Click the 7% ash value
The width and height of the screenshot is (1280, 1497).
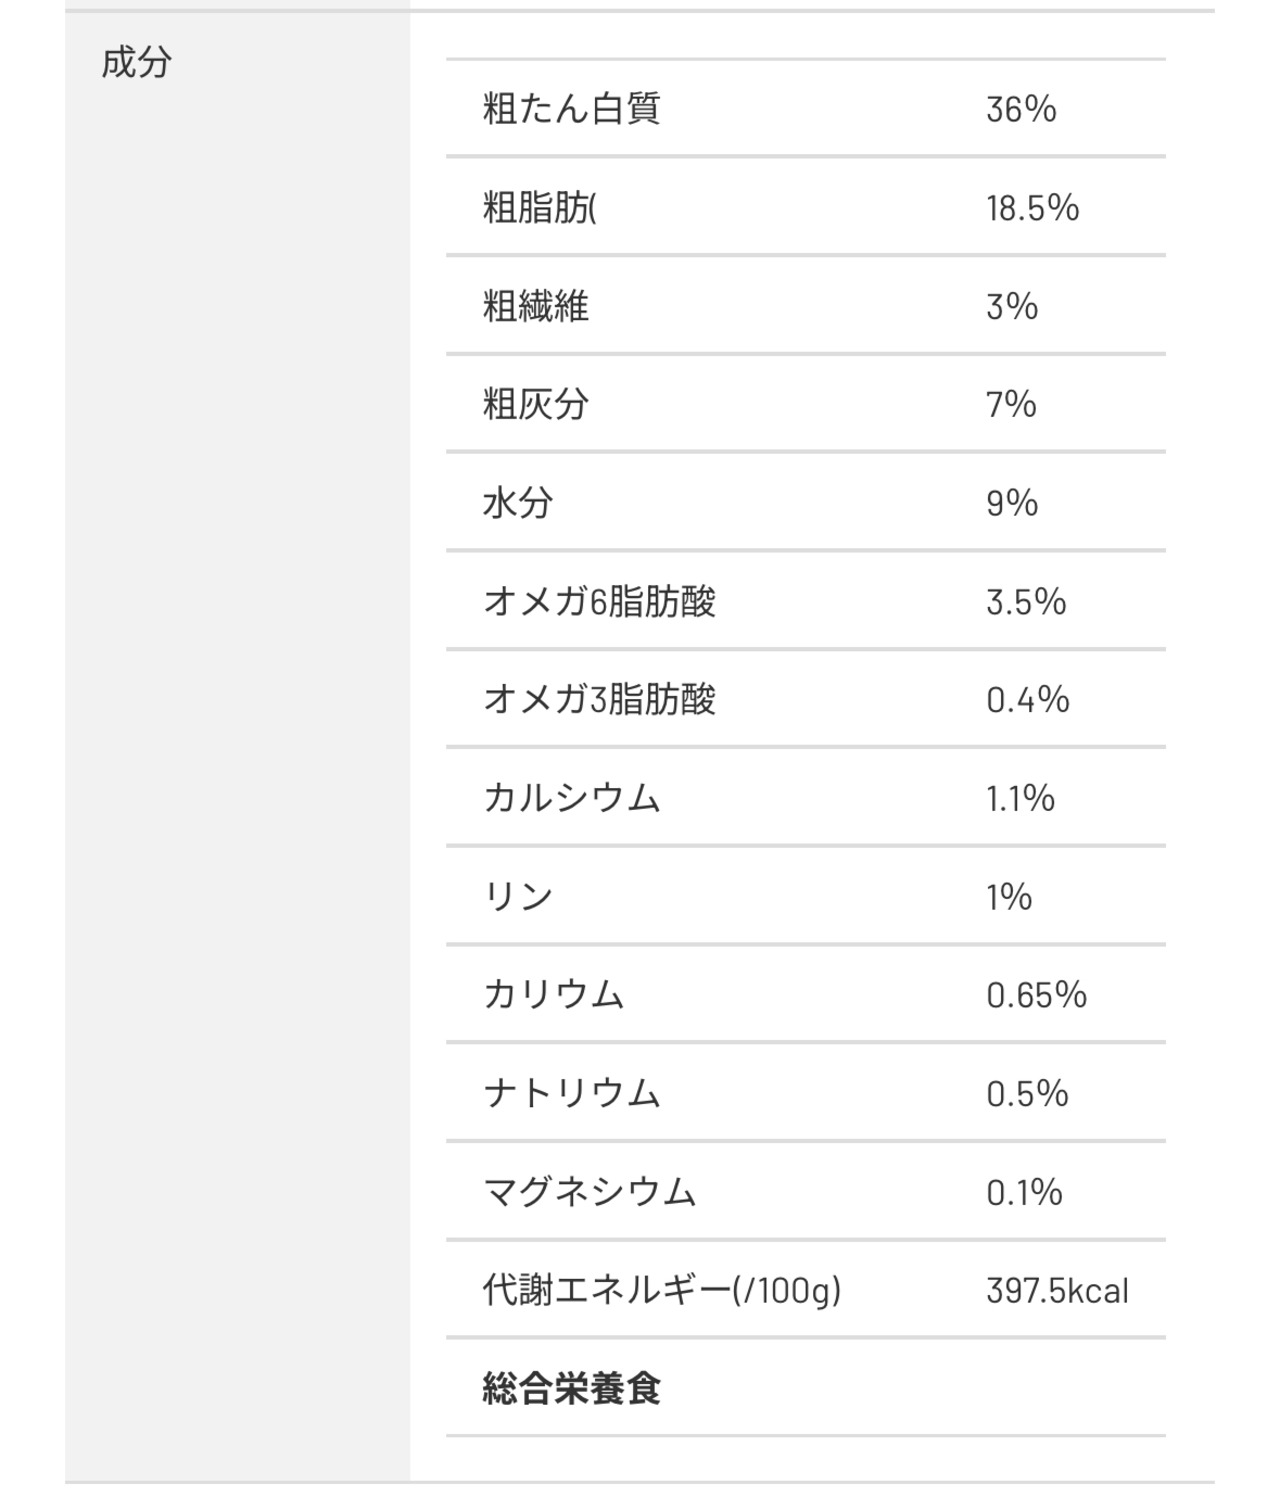[x=1011, y=404]
